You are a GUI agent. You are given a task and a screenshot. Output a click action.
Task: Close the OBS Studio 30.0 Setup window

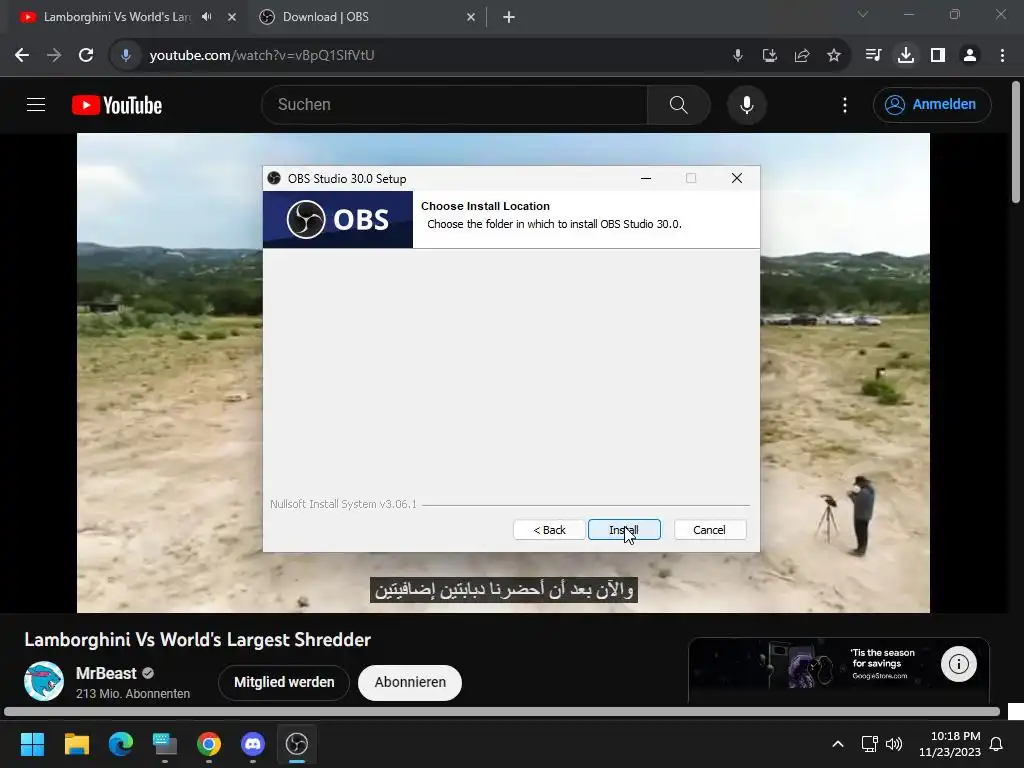pos(737,178)
